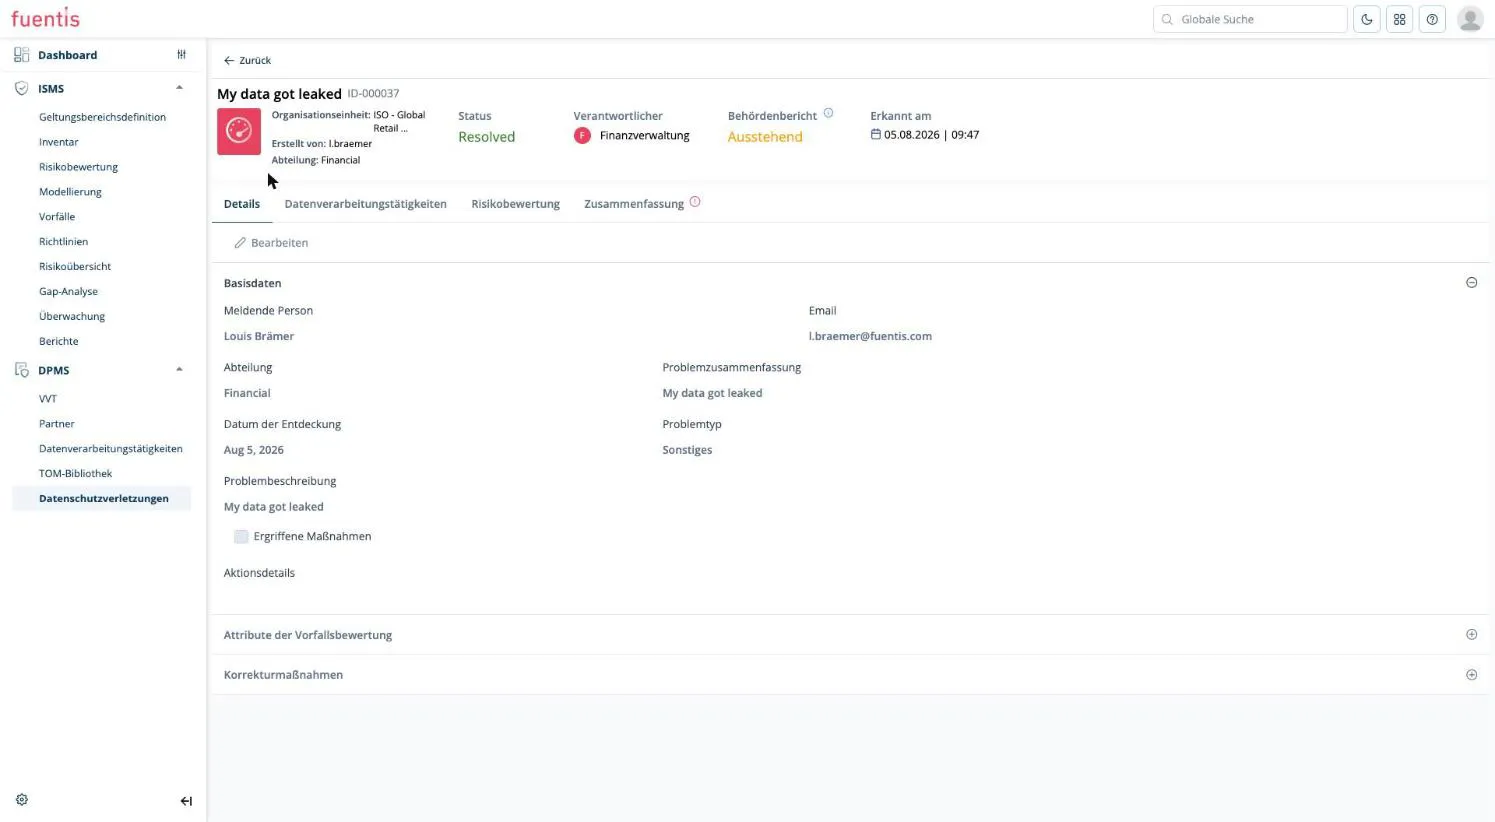The image size is (1495, 822).
Task: Go back with the Zurück link
Action: 247,60
